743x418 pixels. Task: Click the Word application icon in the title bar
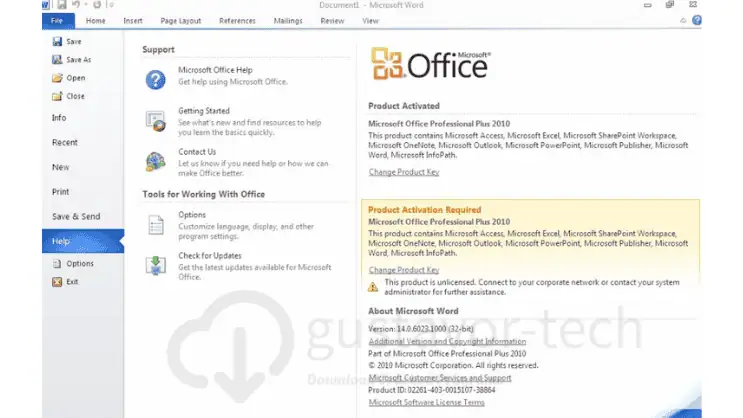pos(45,5)
